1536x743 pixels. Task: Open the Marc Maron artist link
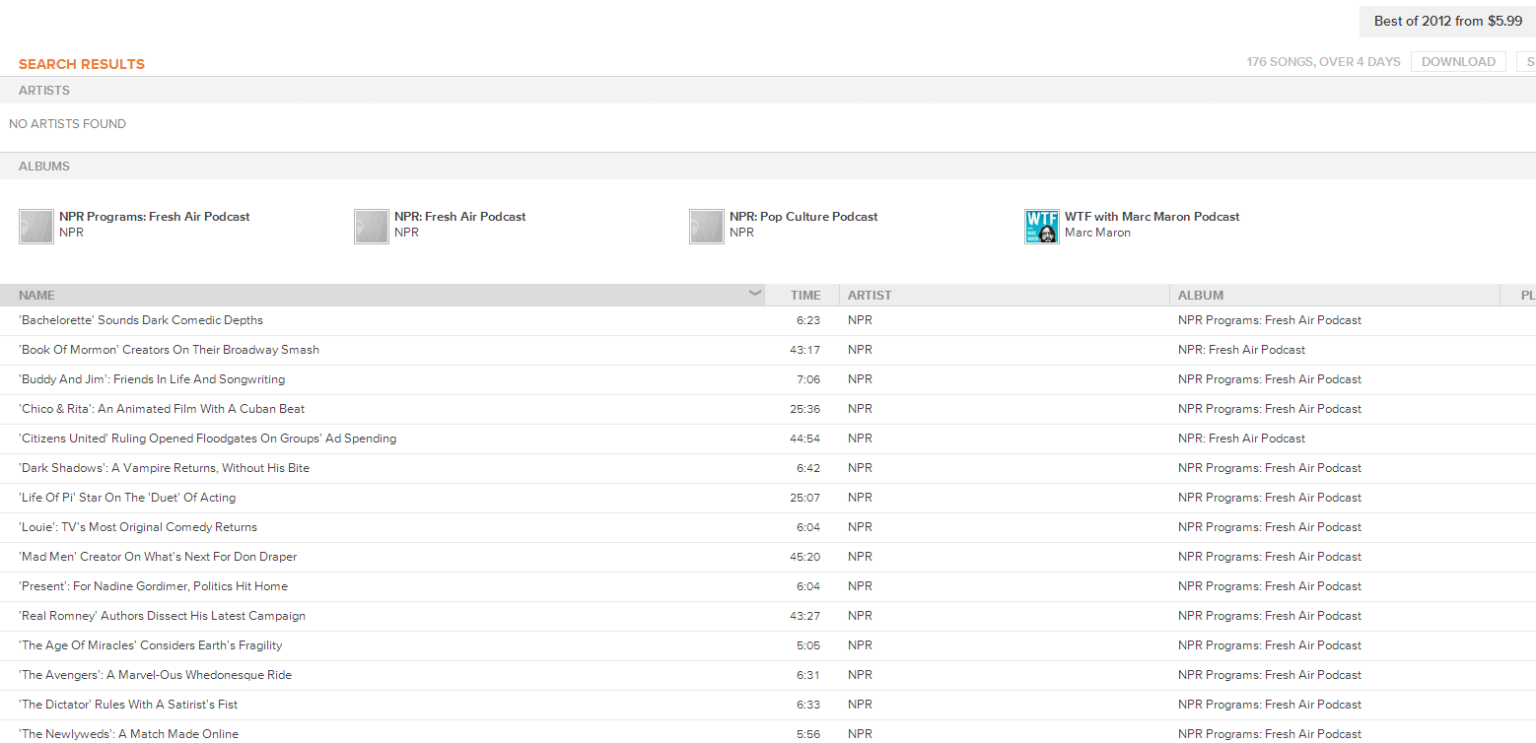[x=1096, y=231]
